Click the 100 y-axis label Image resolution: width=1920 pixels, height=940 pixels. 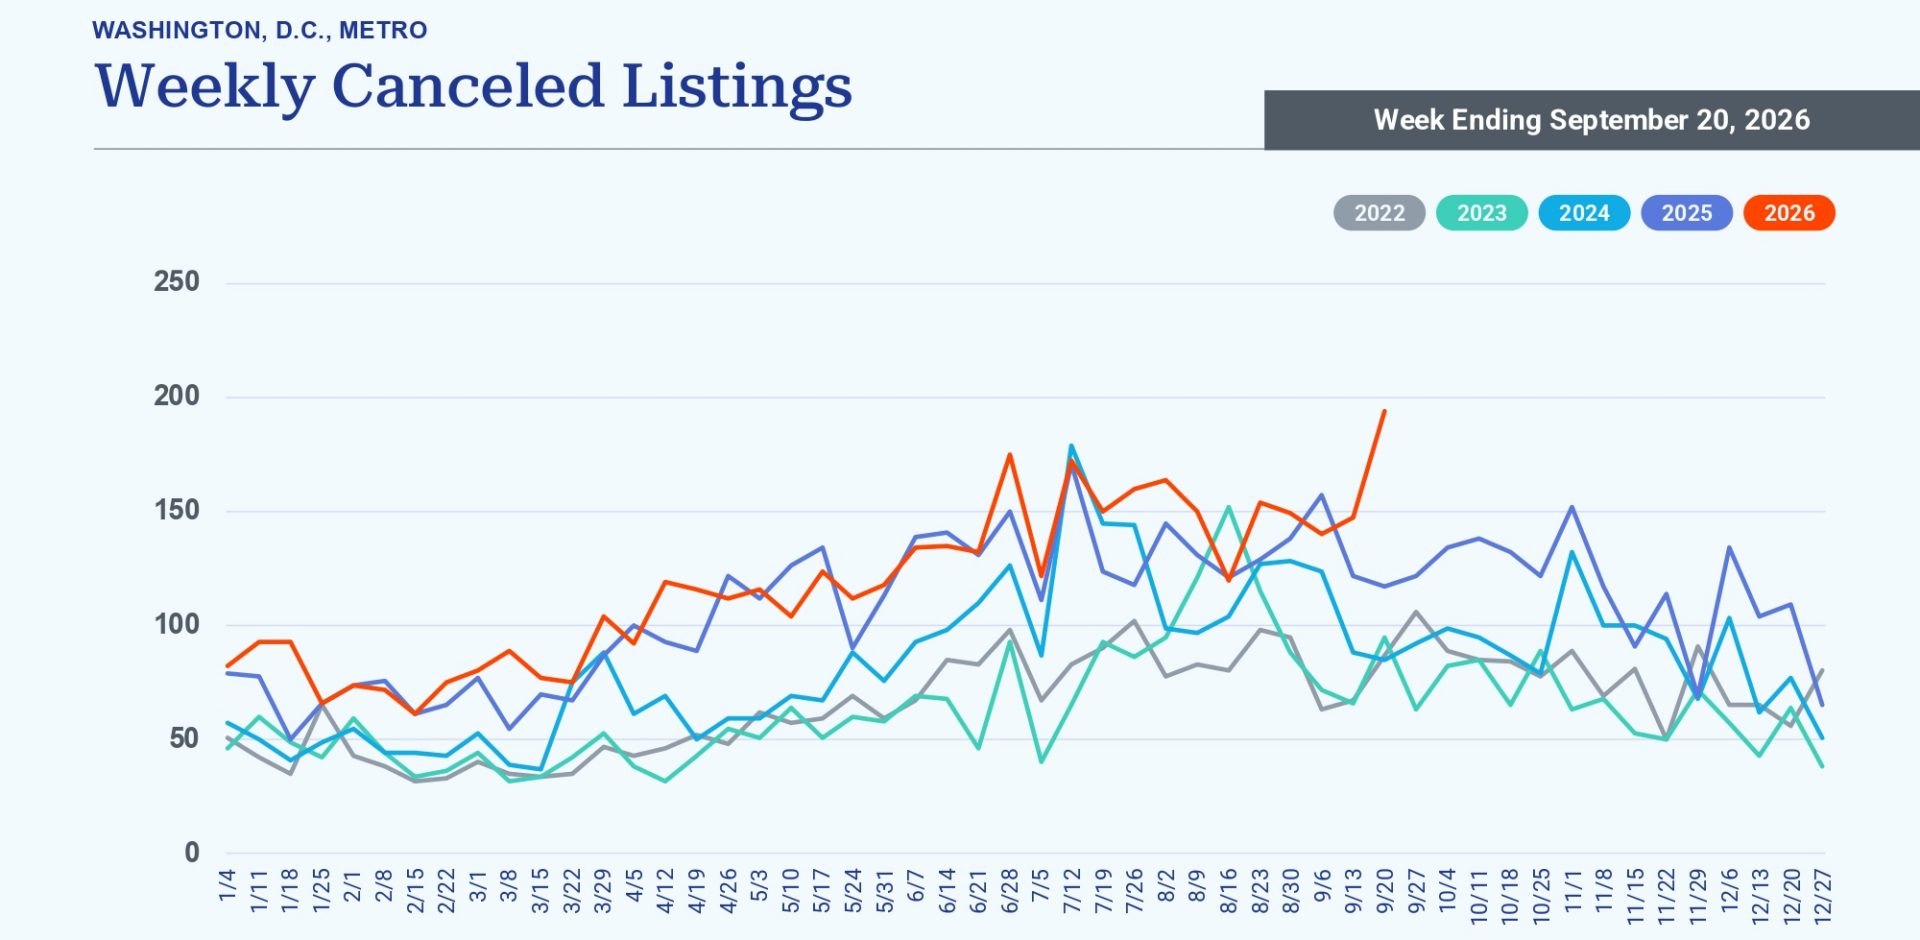tap(176, 624)
